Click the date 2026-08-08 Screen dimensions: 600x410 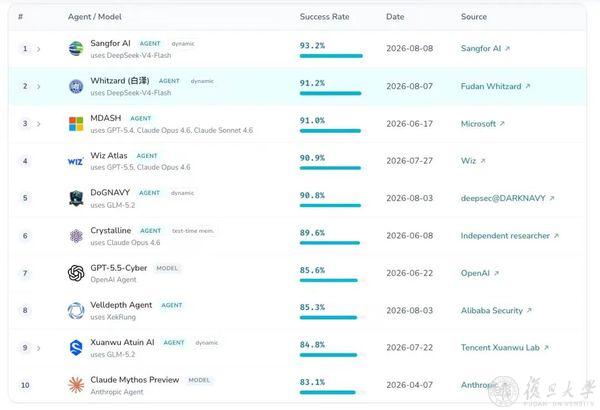coord(409,49)
